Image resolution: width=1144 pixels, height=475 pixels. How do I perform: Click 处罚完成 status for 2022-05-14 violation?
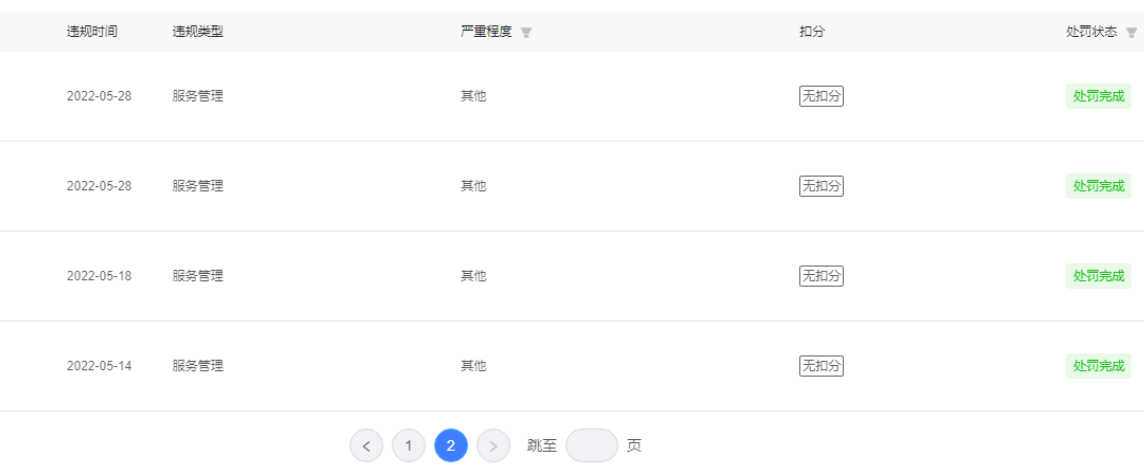[1098, 366]
